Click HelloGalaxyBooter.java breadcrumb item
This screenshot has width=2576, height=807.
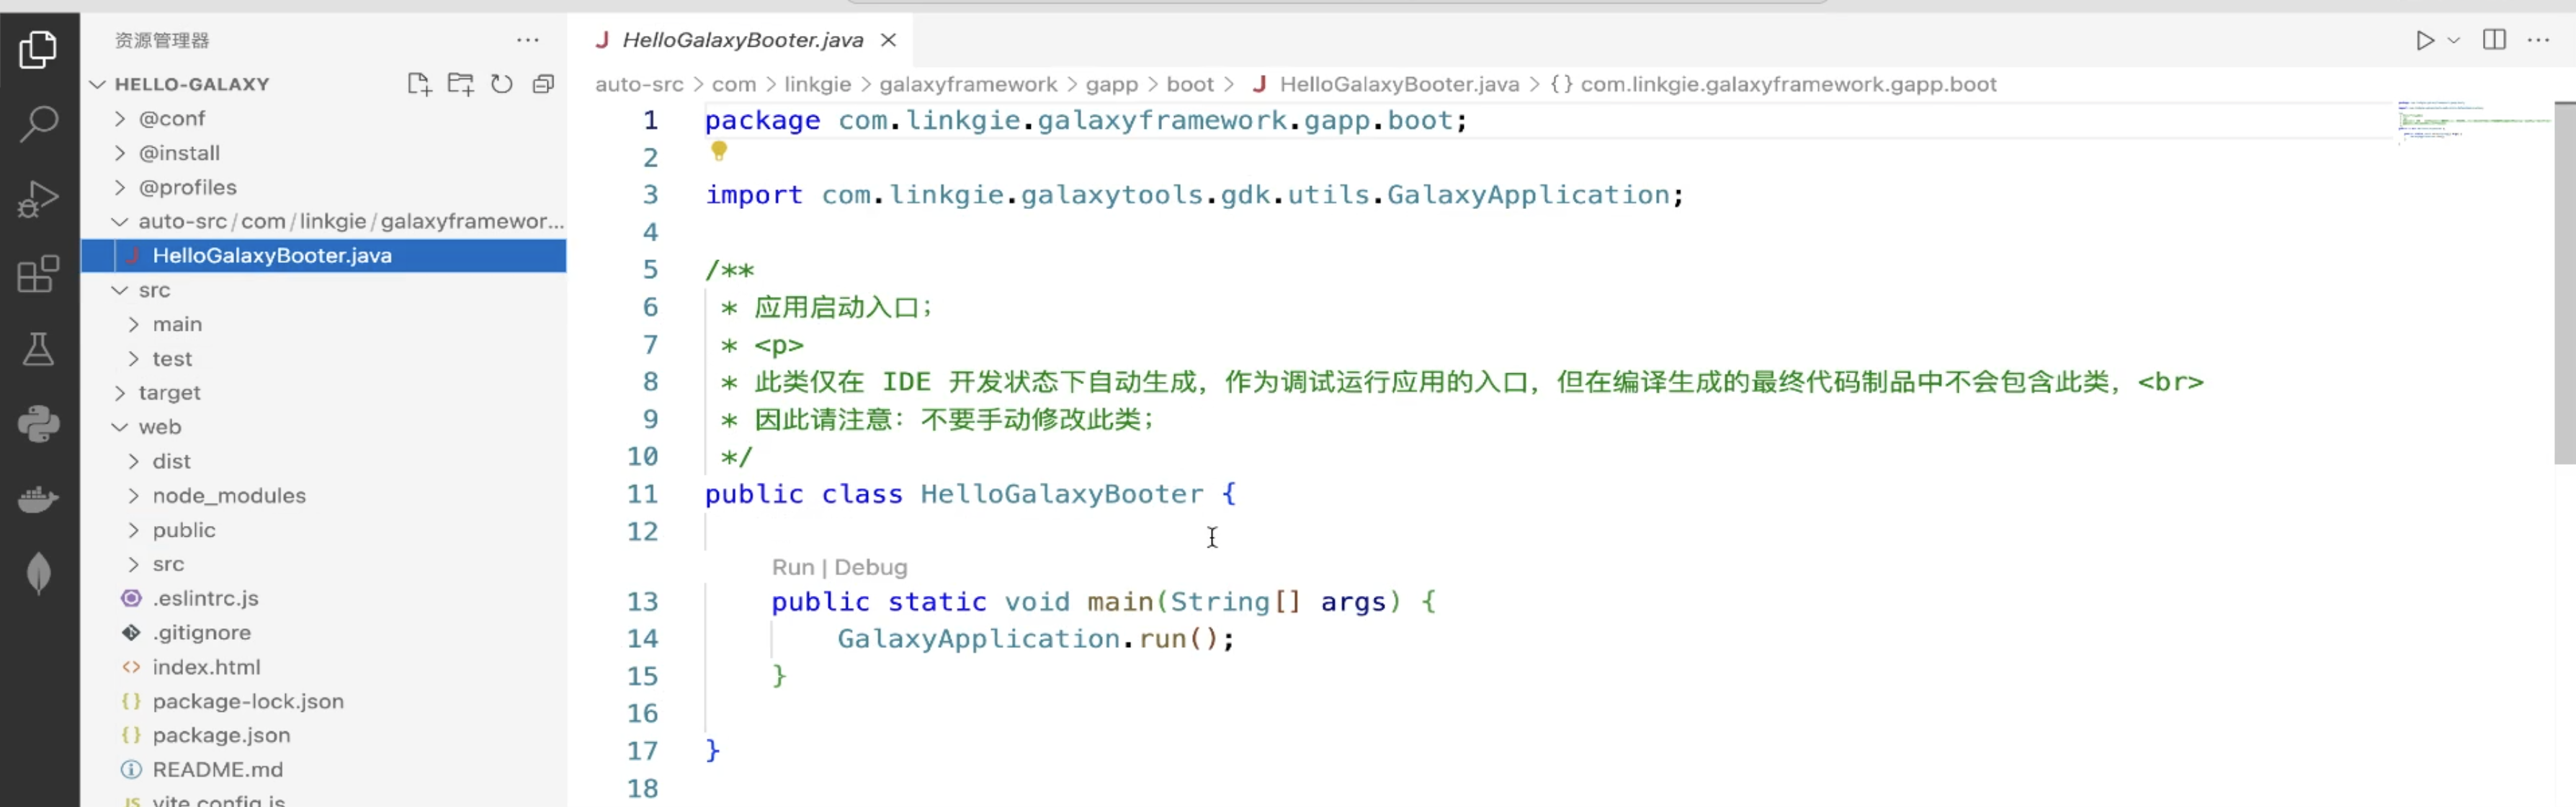point(1386,84)
